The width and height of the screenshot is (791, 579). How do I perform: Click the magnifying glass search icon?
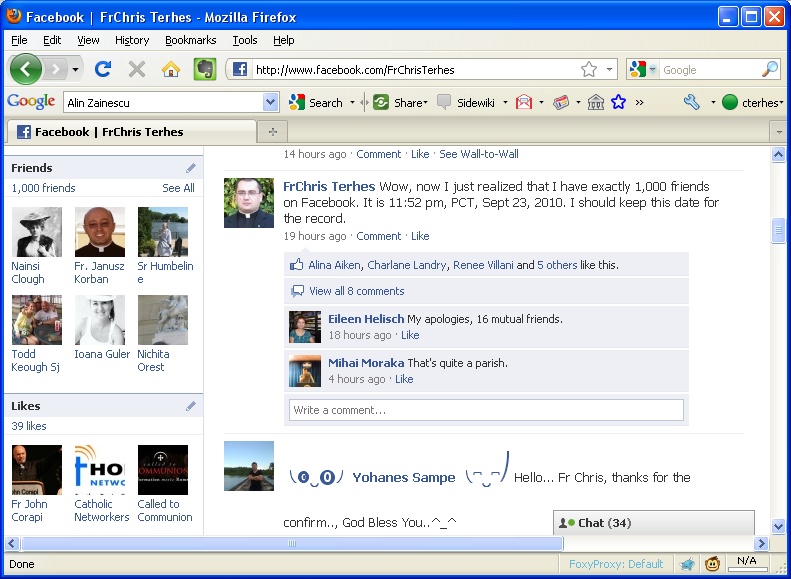770,69
